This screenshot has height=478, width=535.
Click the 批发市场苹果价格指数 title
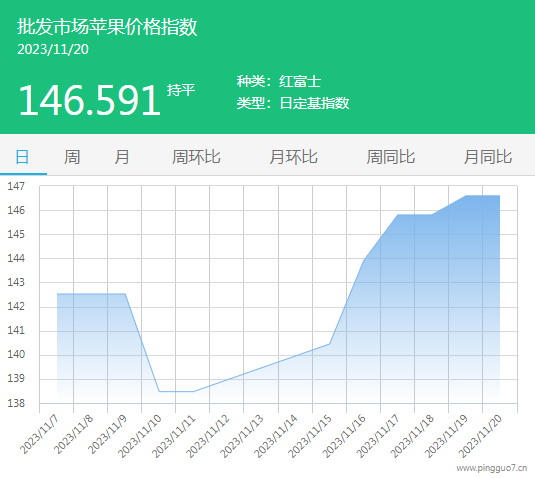107,27
